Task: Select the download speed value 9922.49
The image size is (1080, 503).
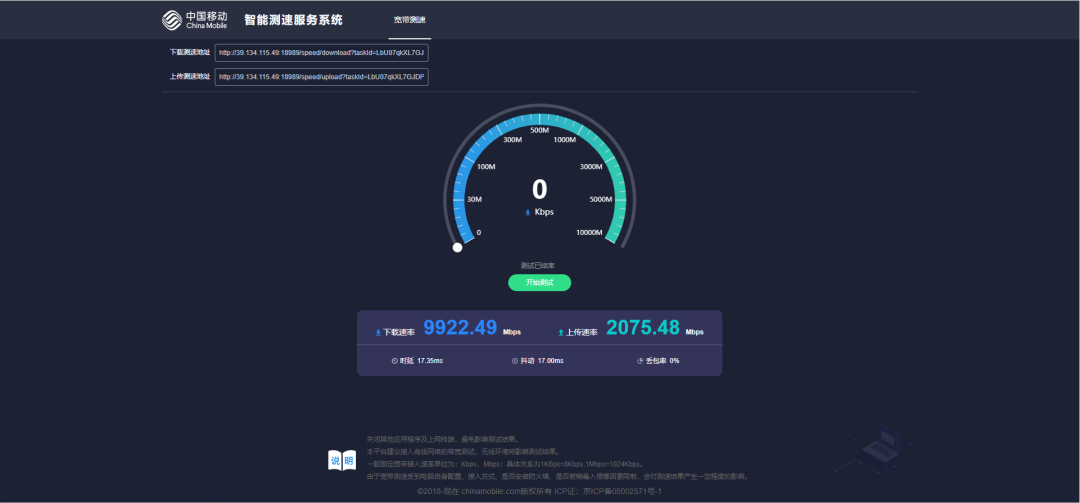Action: (x=460, y=327)
